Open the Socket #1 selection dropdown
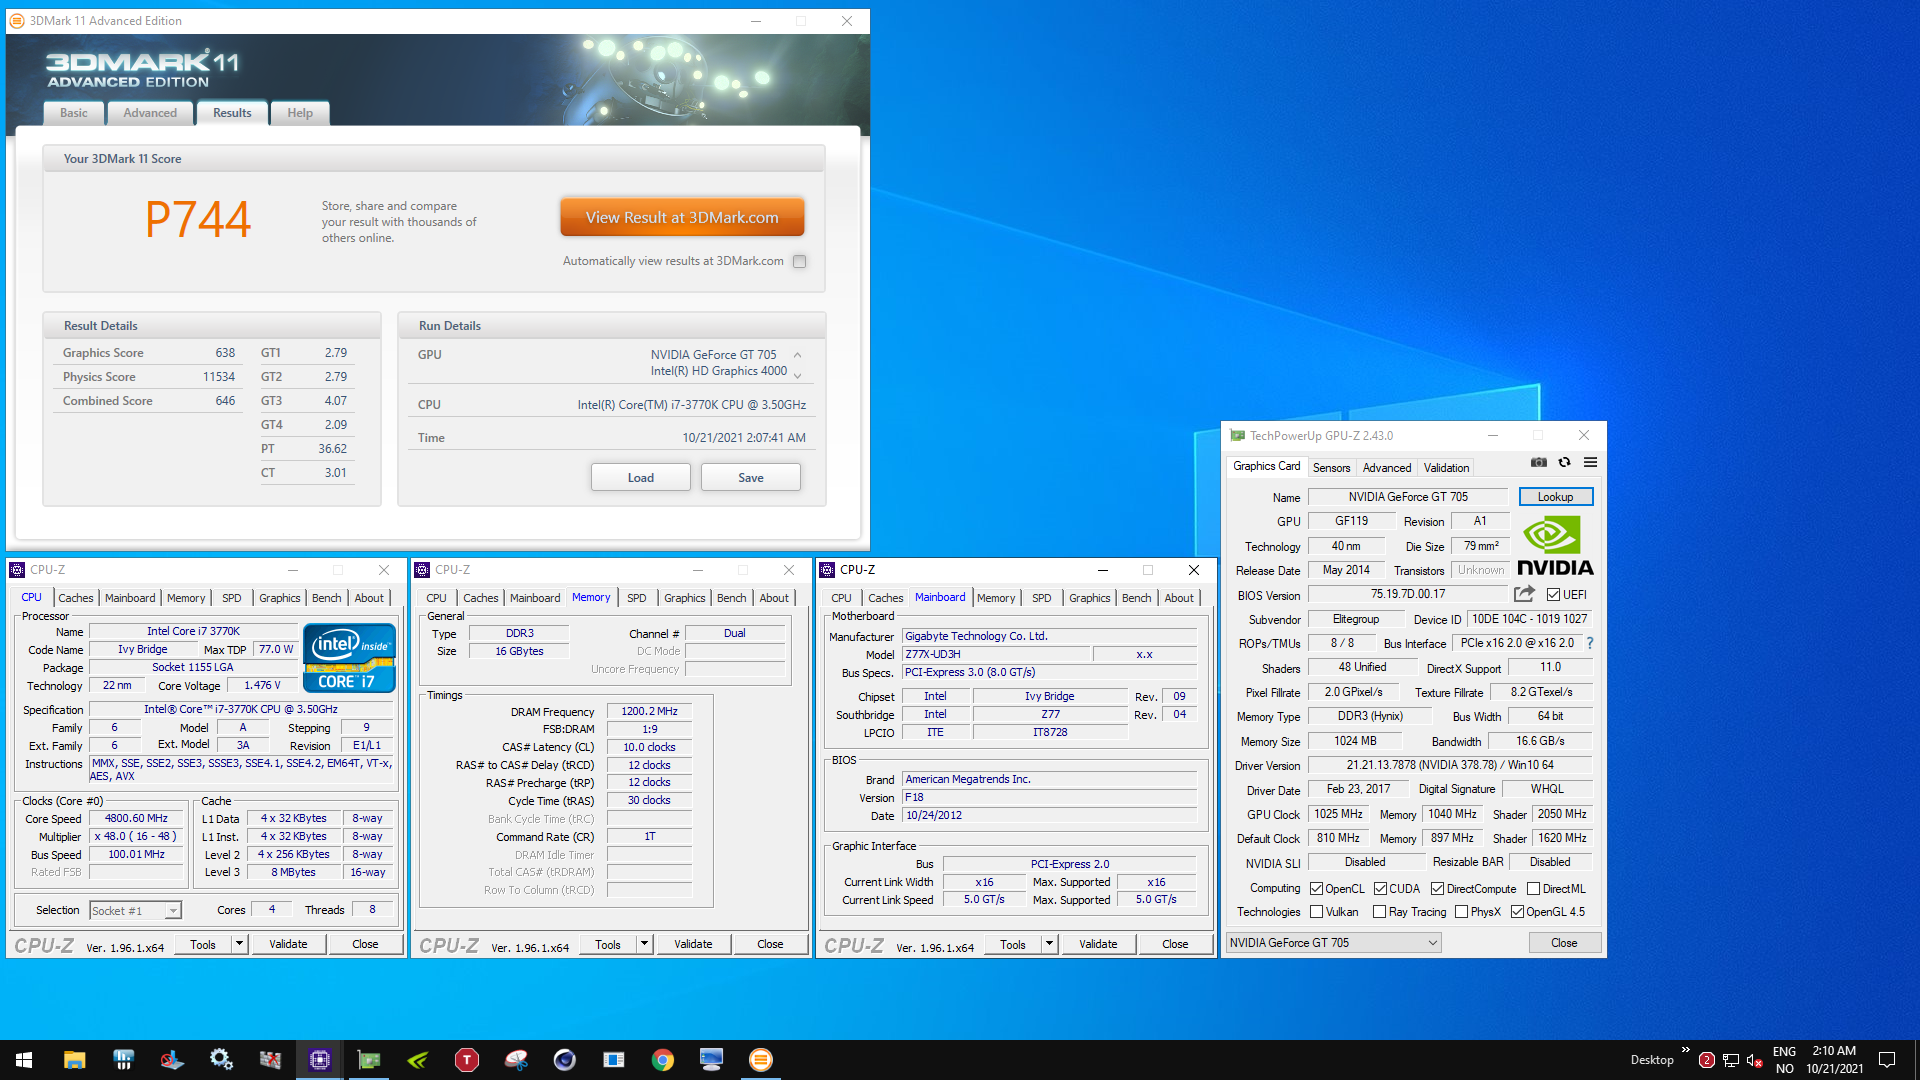The height and width of the screenshot is (1080, 1920). (x=135, y=911)
